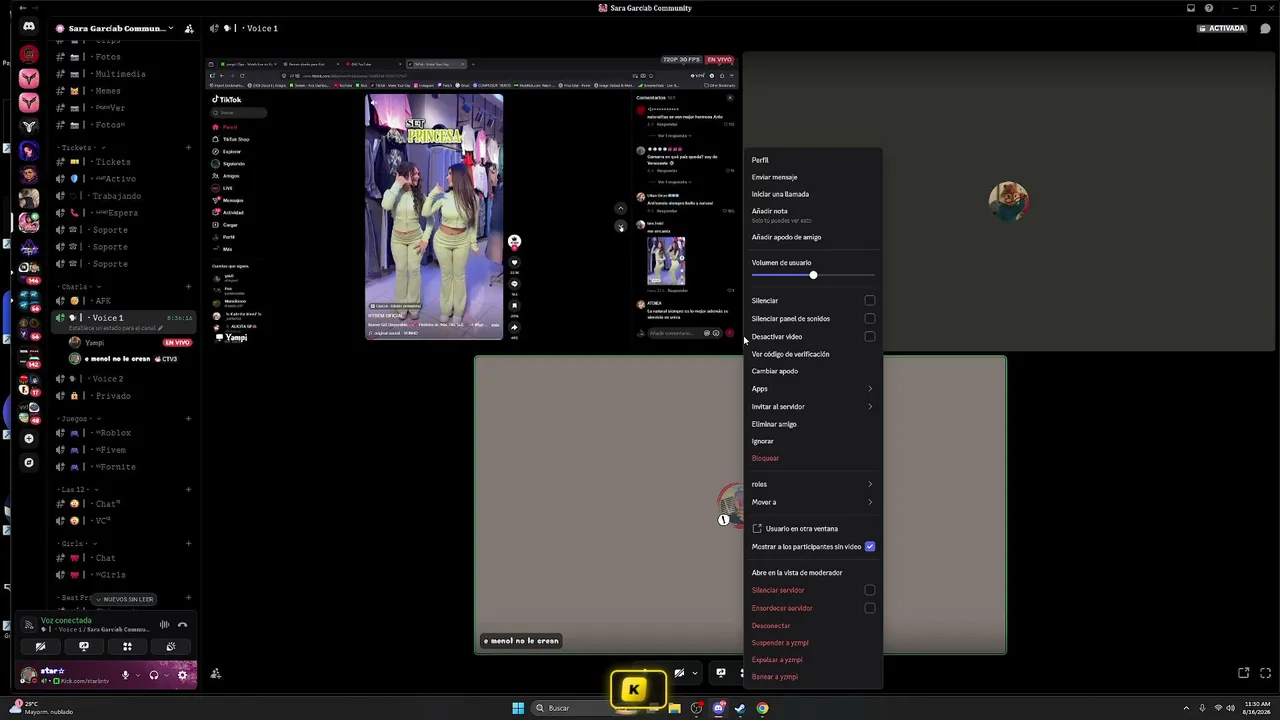The width and height of the screenshot is (1280, 720).
Task: Enter fullscreen call view
Action: [x=1265, y=673]
